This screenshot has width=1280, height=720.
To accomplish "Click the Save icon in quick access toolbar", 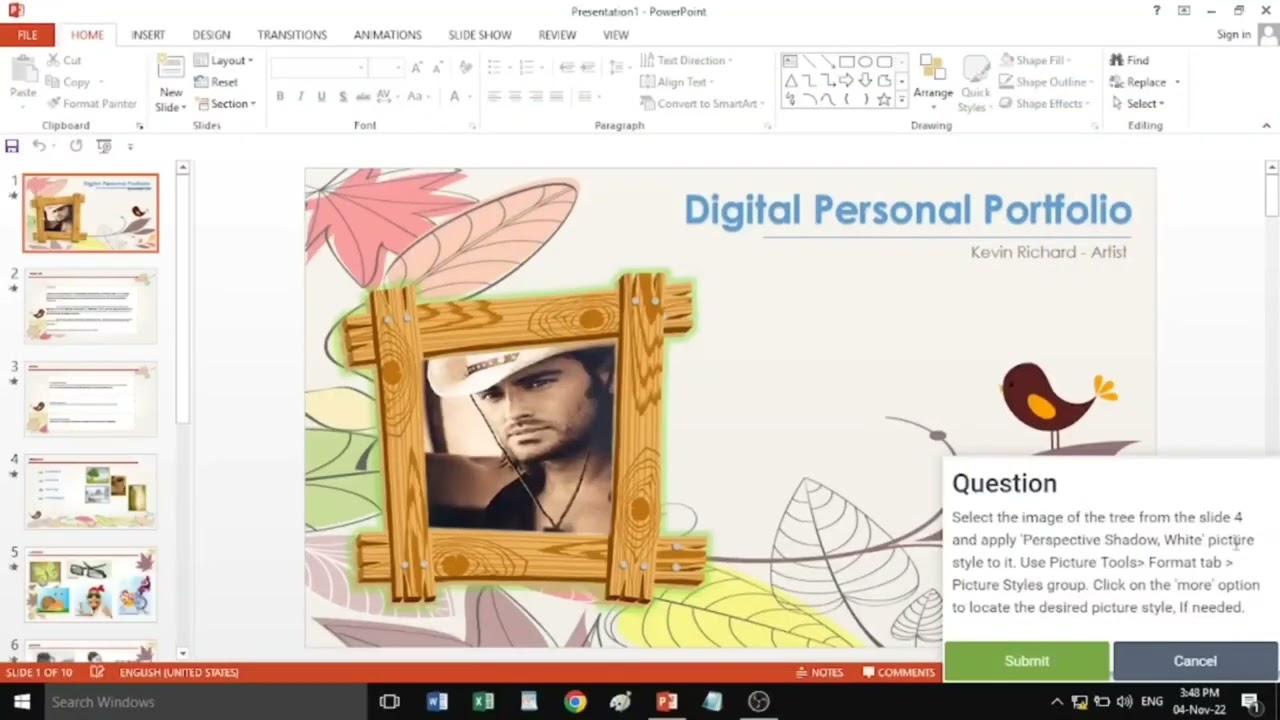I will click(x=12, y=146).
